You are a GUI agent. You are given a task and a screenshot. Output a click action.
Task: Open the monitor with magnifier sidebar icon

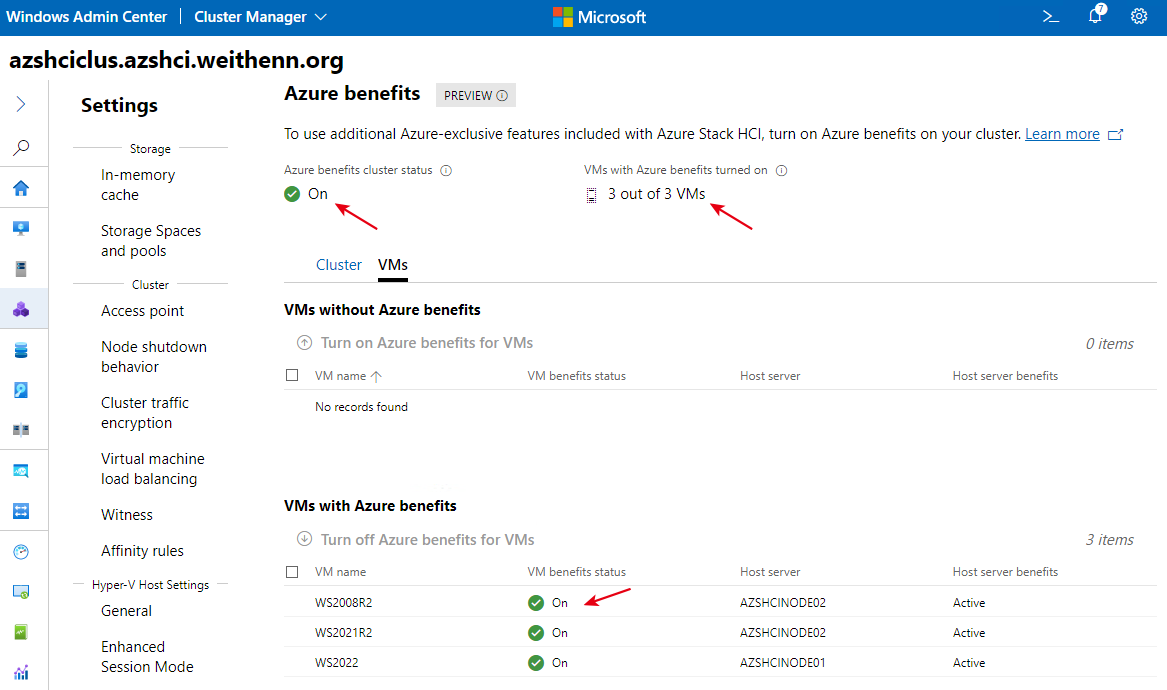pos(21,470)
